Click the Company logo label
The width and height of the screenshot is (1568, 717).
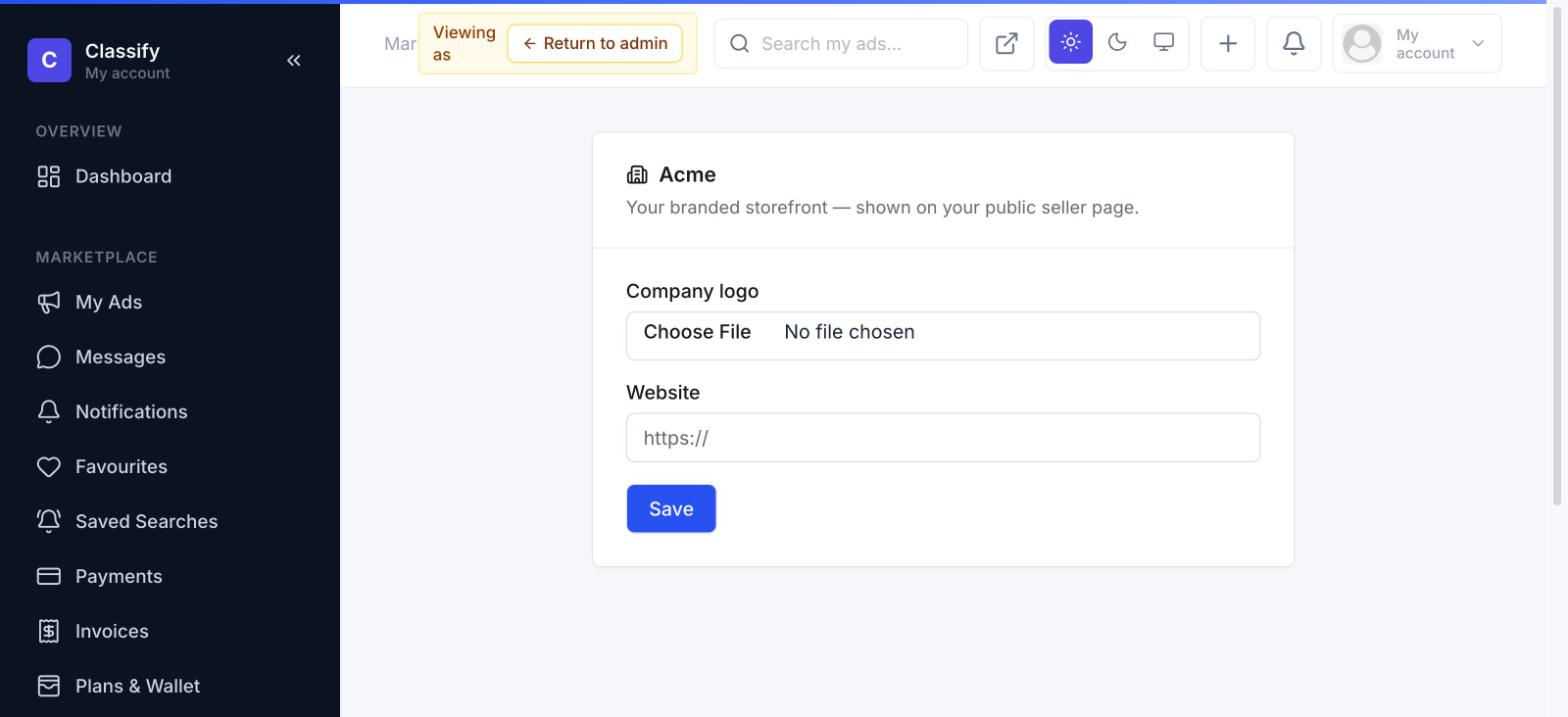[x=692, y=291]
